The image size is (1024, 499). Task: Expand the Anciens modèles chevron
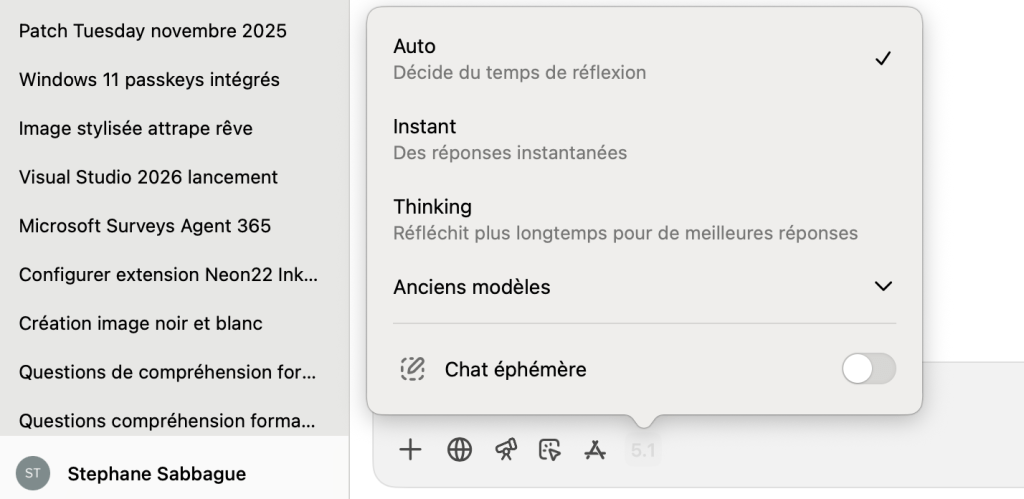tap(882, 287)
